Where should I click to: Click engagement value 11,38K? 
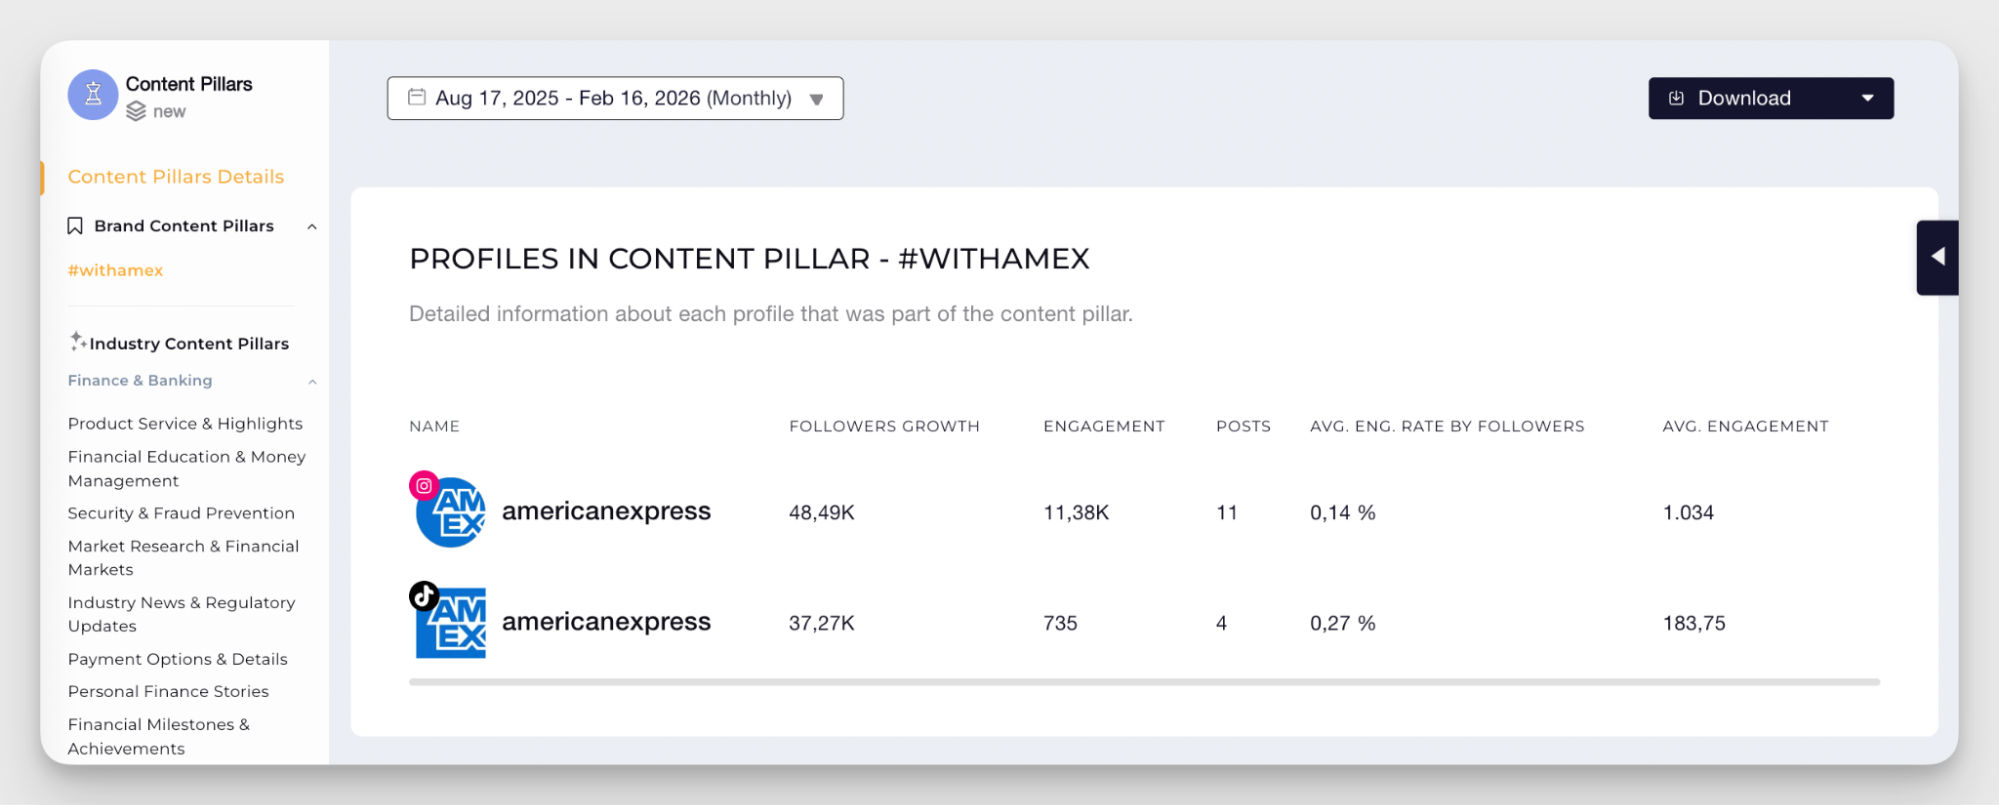tap(1076, 513)
